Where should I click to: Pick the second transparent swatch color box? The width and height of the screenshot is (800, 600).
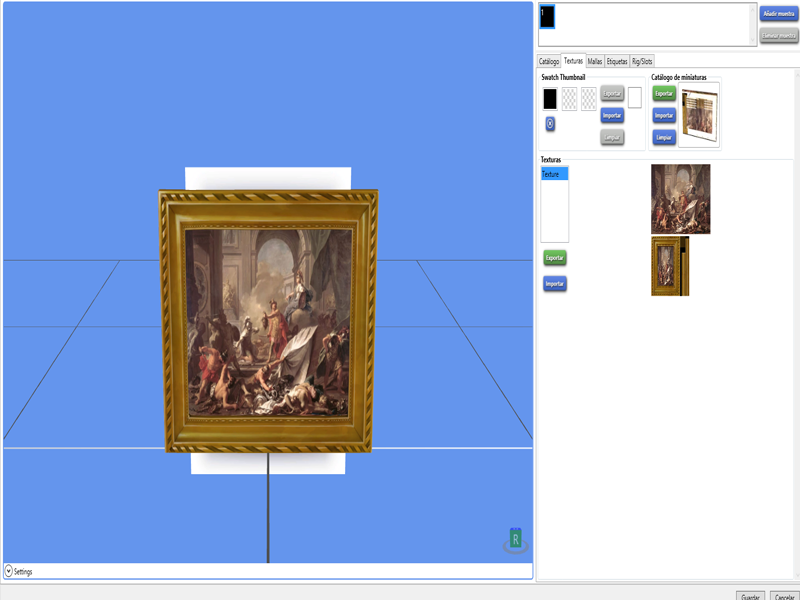coord(569,98)
